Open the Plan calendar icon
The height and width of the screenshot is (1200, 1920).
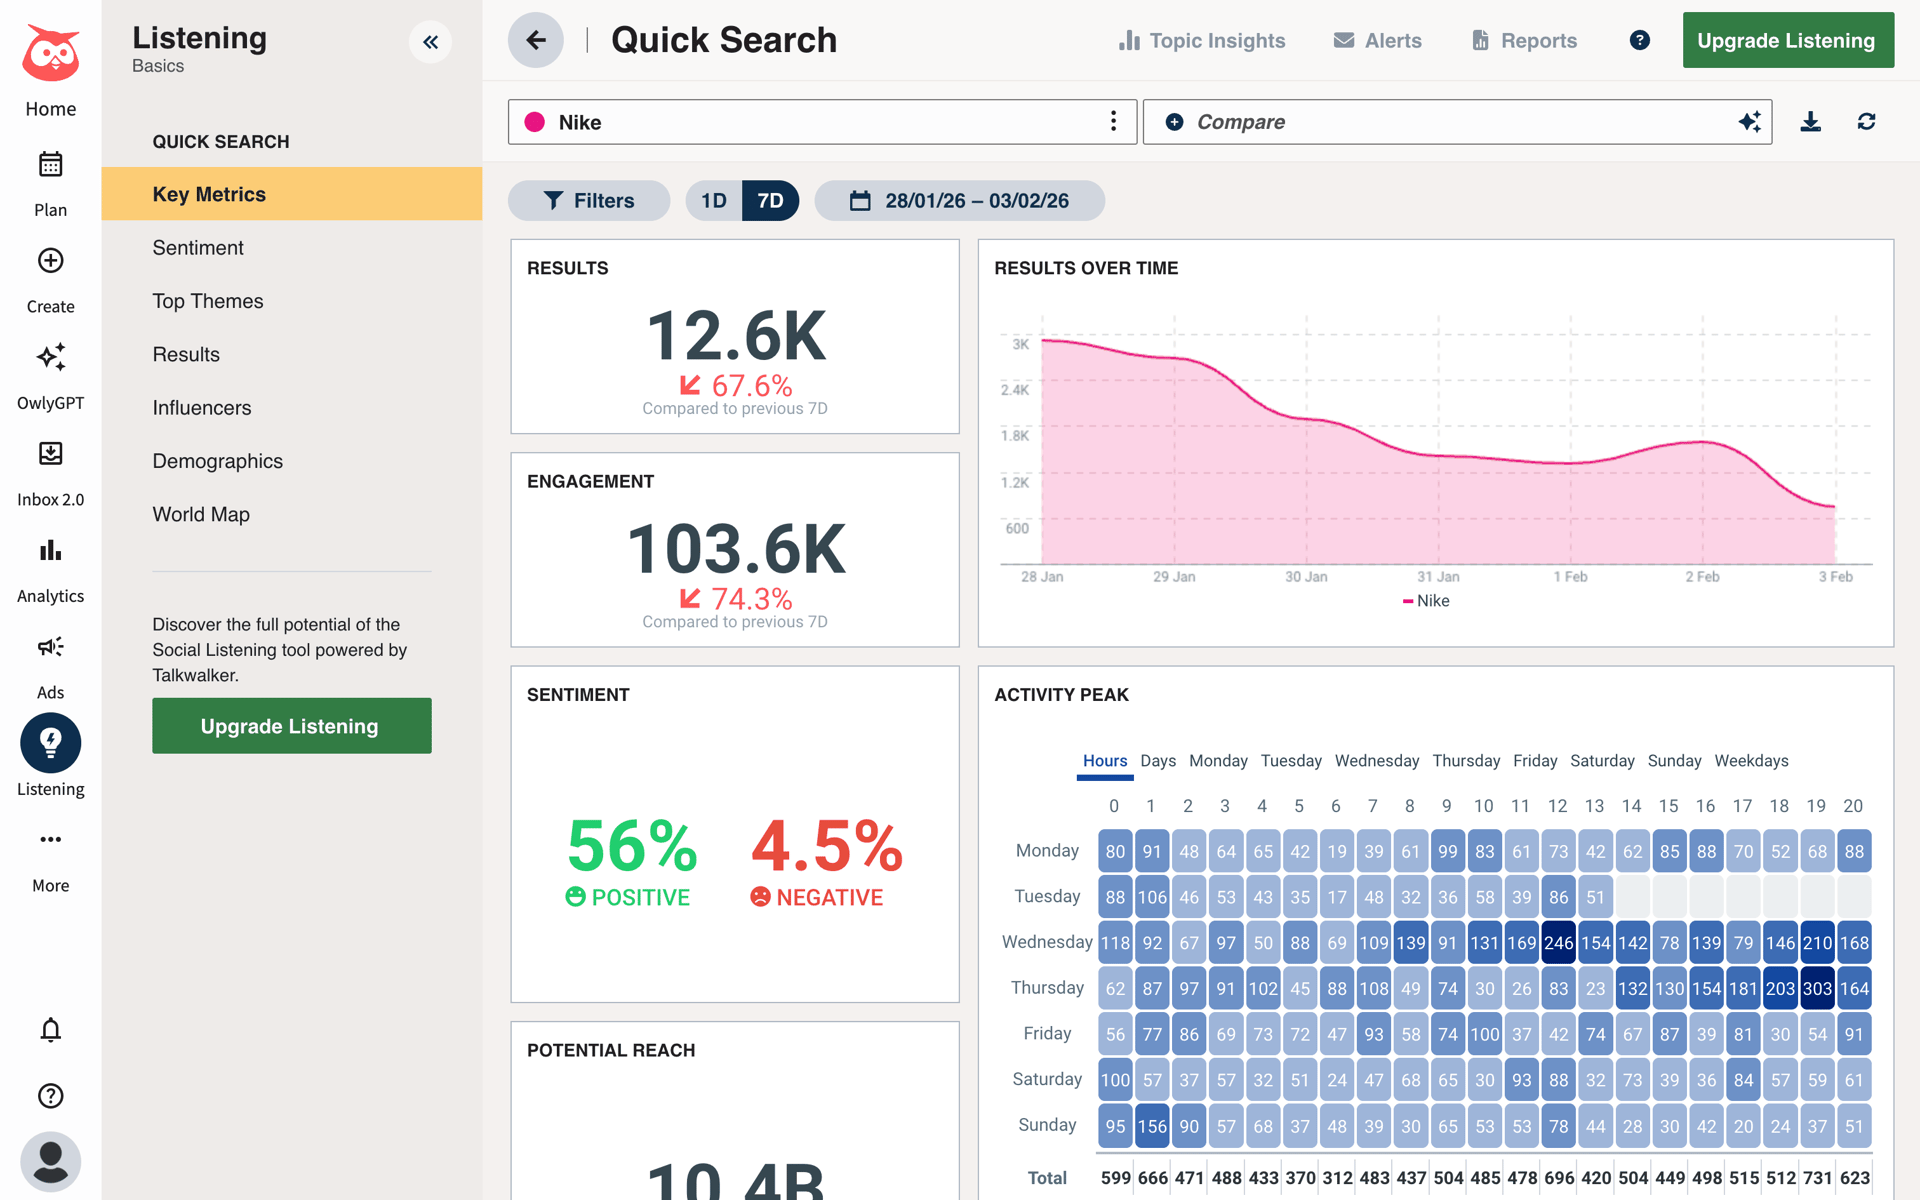click(x=50, y=164)
